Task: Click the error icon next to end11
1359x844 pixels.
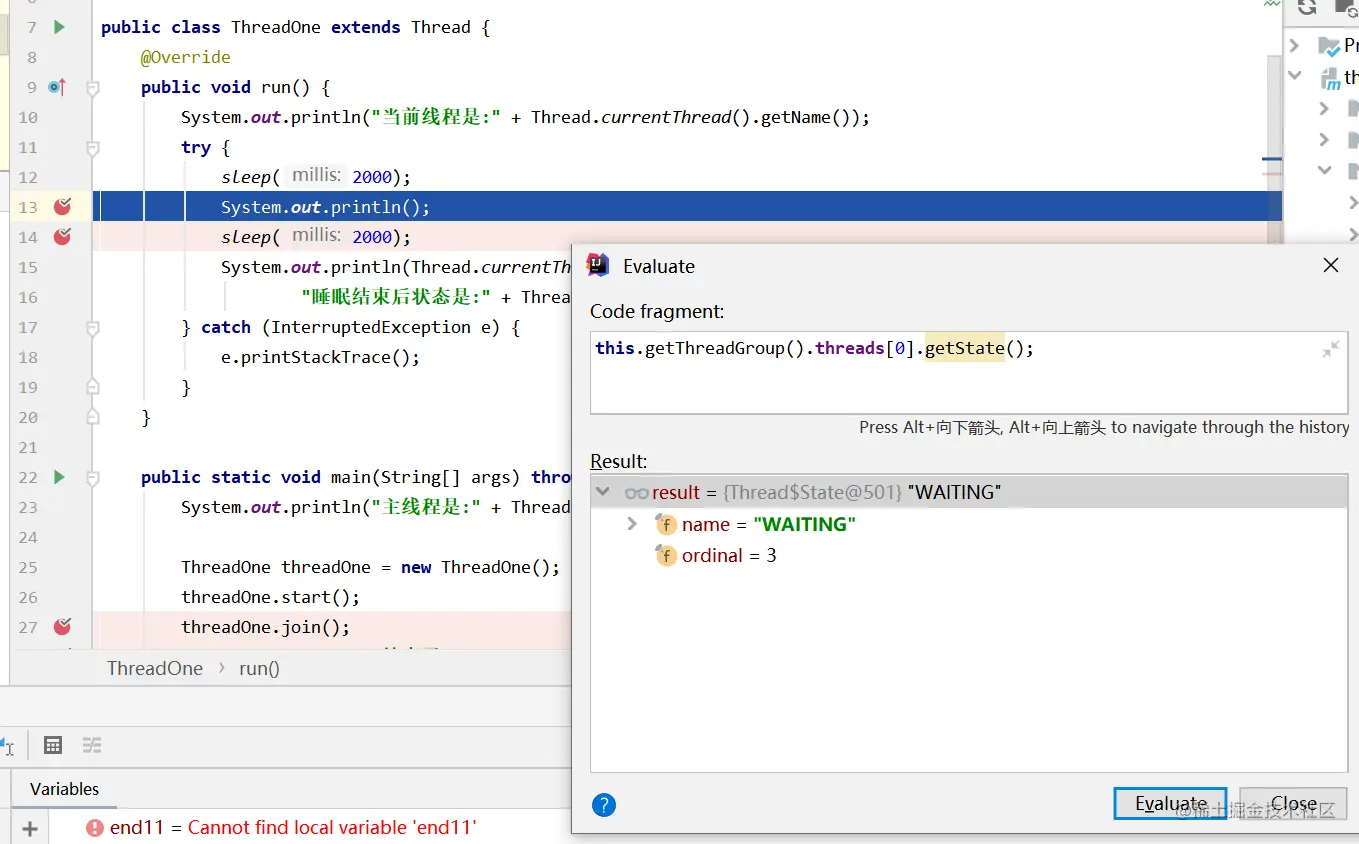Action: coord(95,828)
